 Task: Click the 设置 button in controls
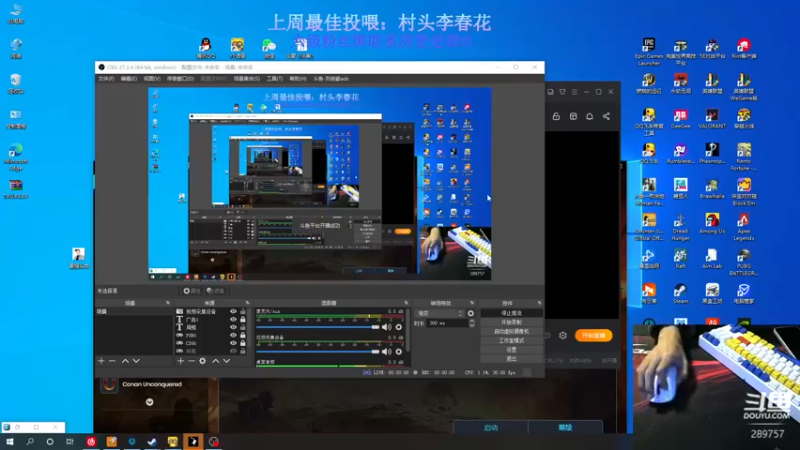pyautogui.click(x=511, y=349)
